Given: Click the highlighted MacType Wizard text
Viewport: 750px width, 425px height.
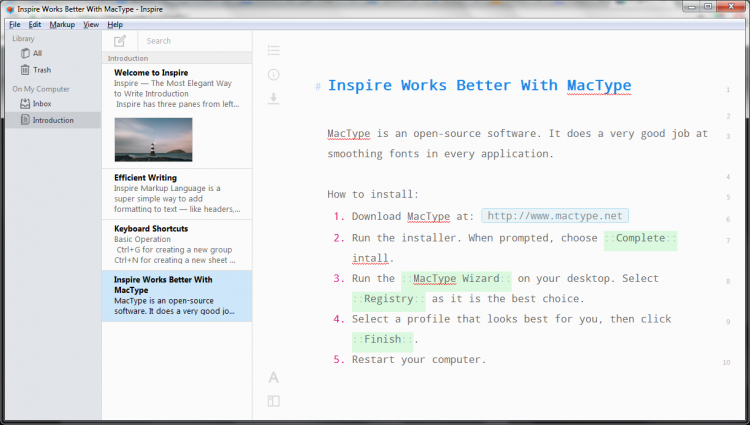Looking at the screenshot, I should pyautogui.click(x=456, y=279).
